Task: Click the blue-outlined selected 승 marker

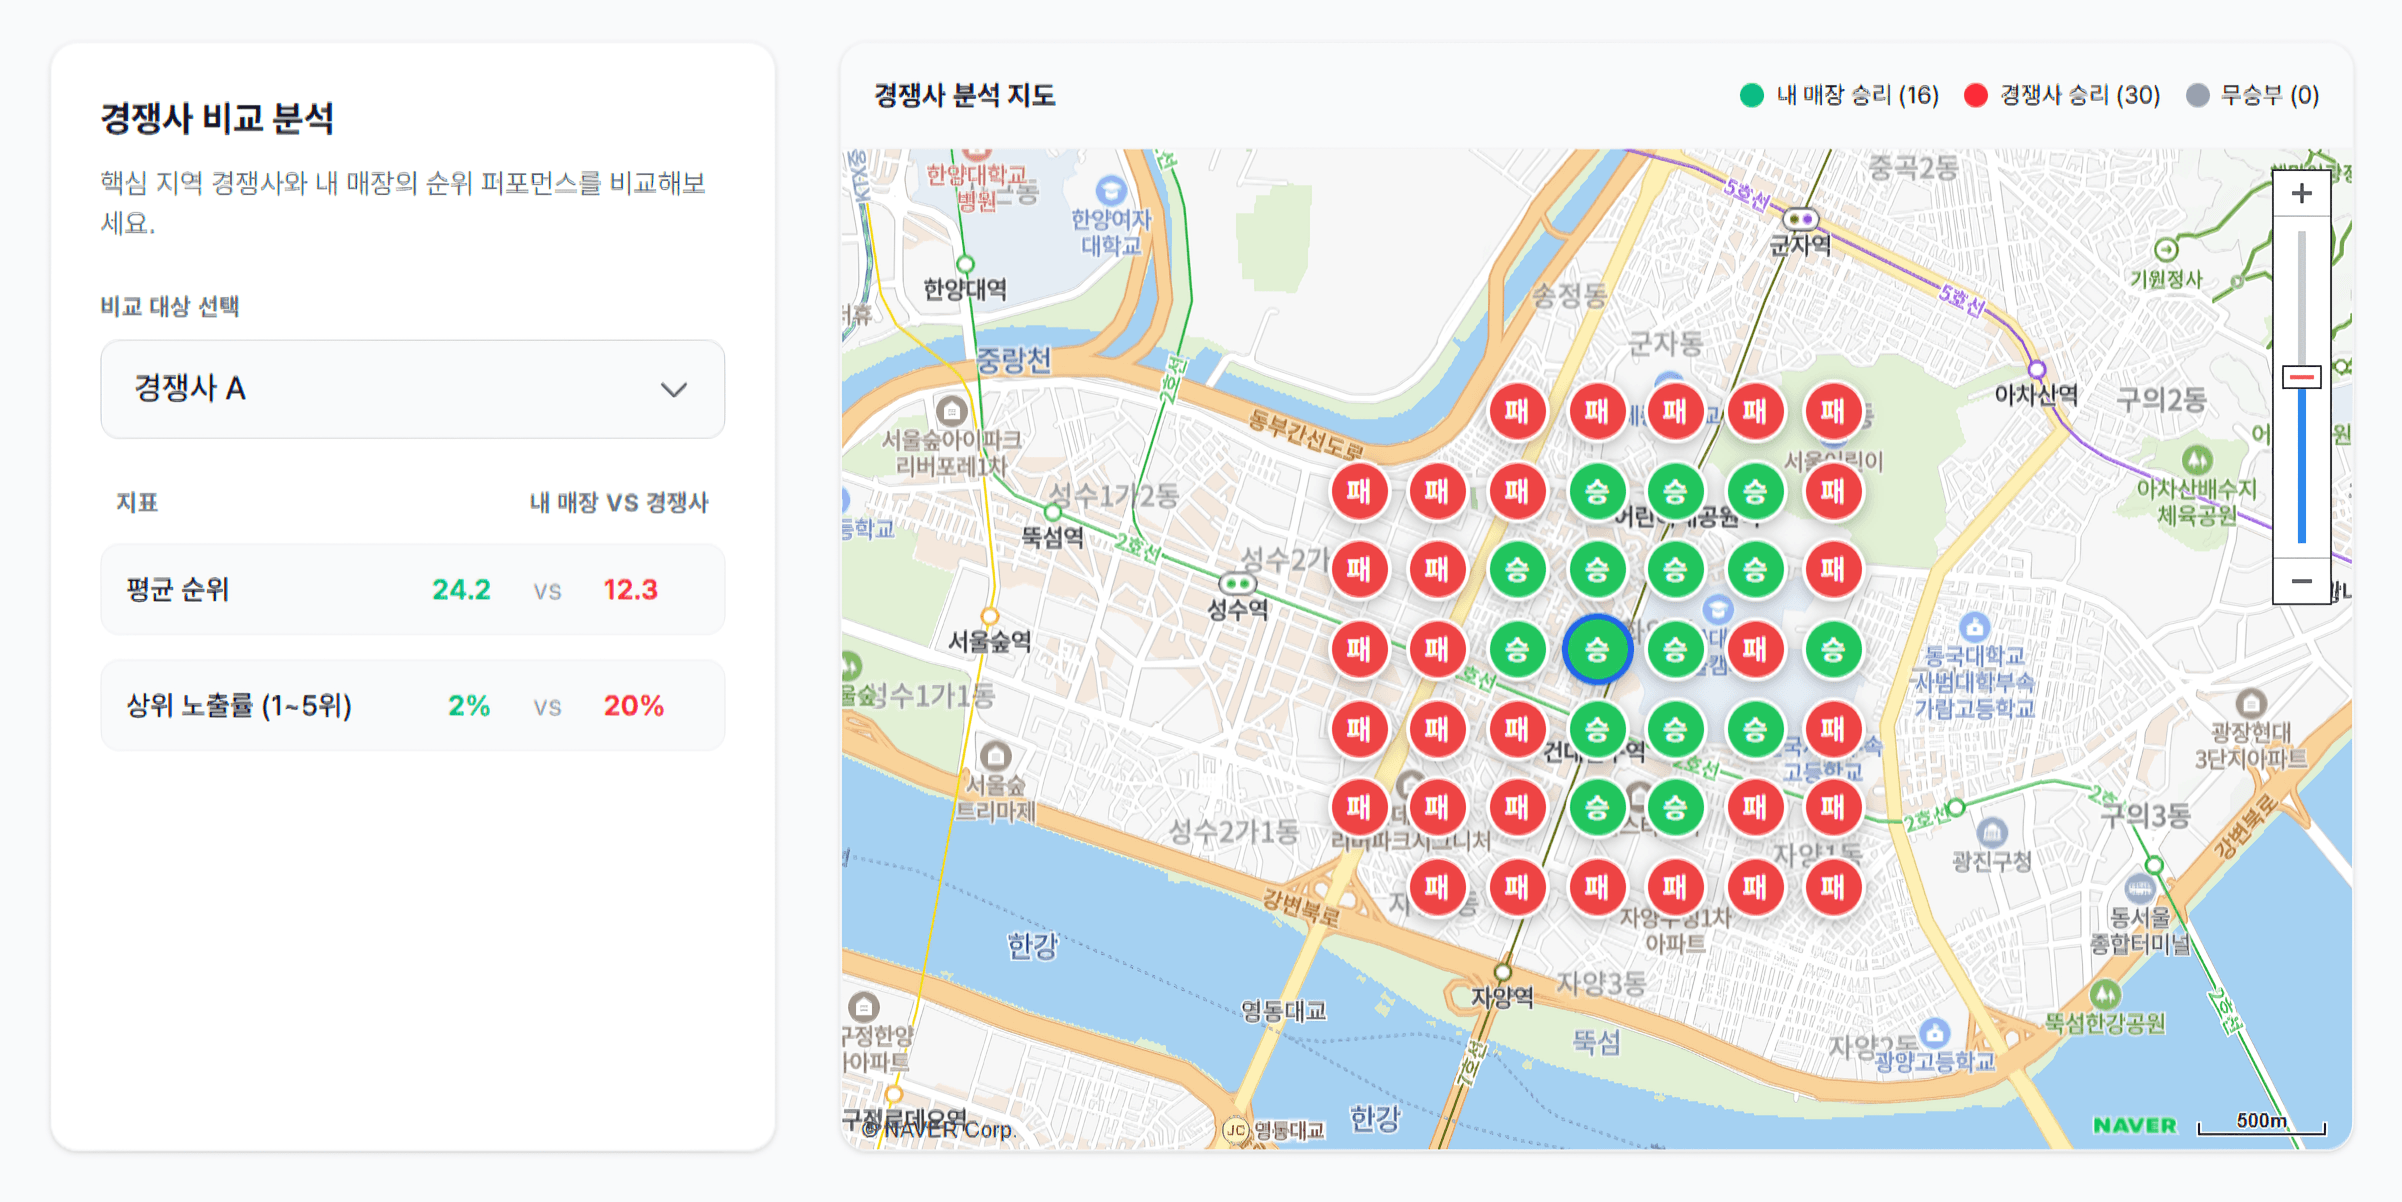Action: point(1597,650)
